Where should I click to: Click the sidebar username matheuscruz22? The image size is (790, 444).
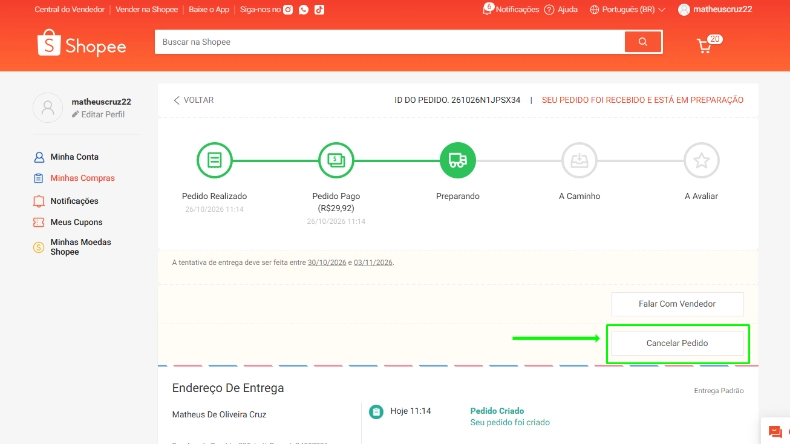pos(101,102)
